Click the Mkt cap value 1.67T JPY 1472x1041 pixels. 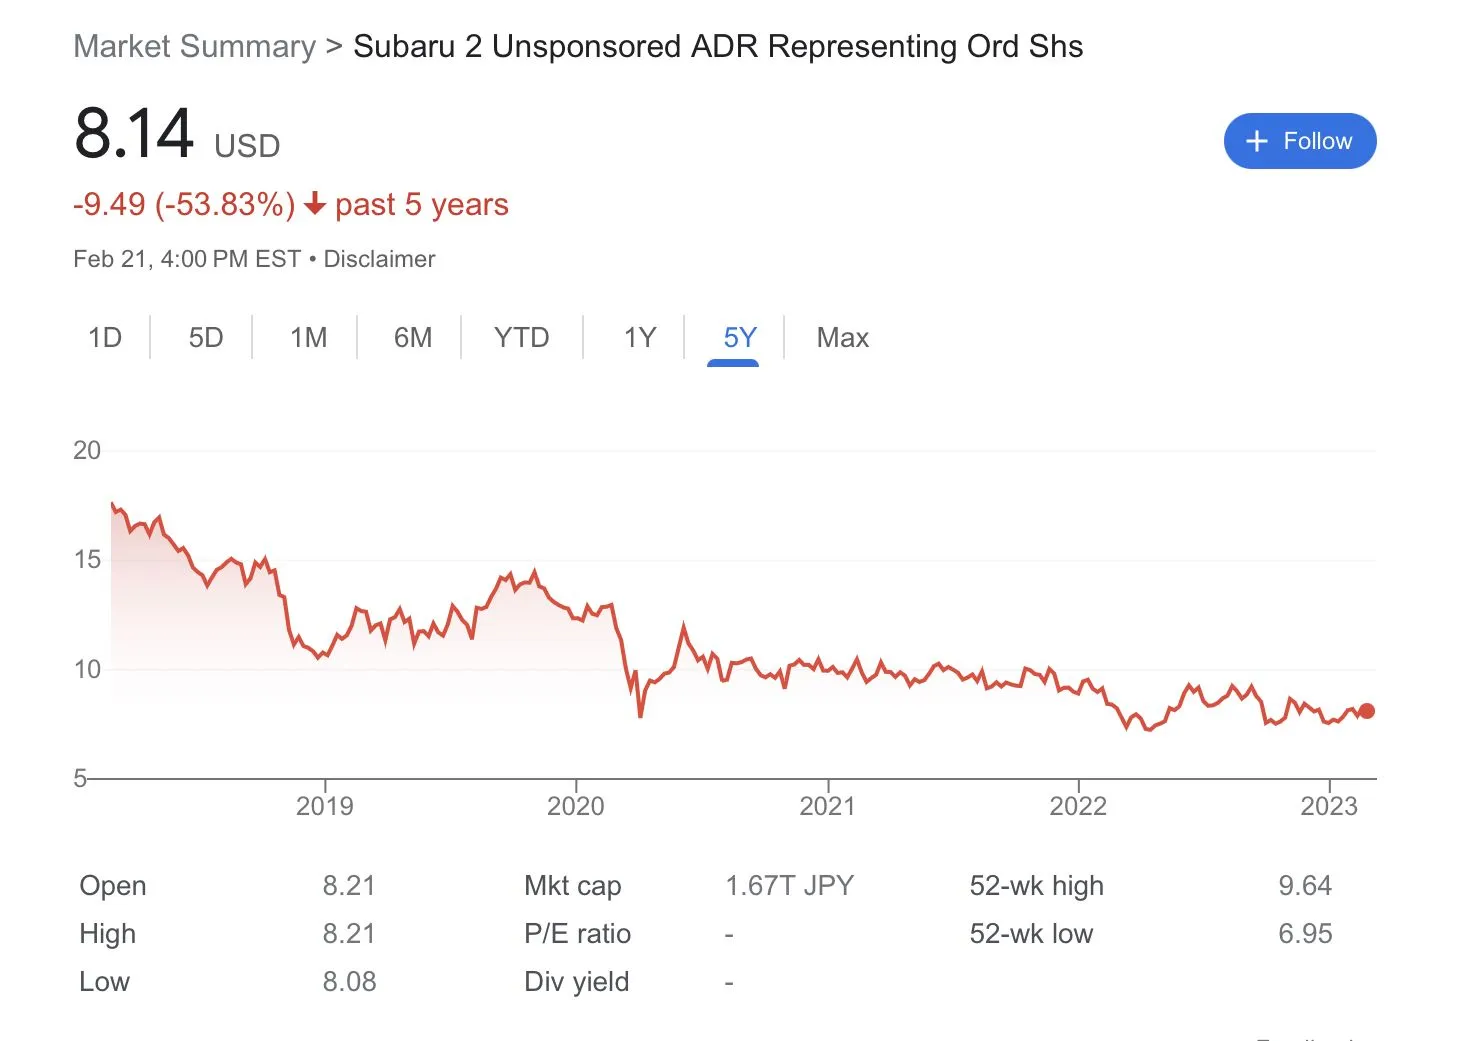coord(789,886)
